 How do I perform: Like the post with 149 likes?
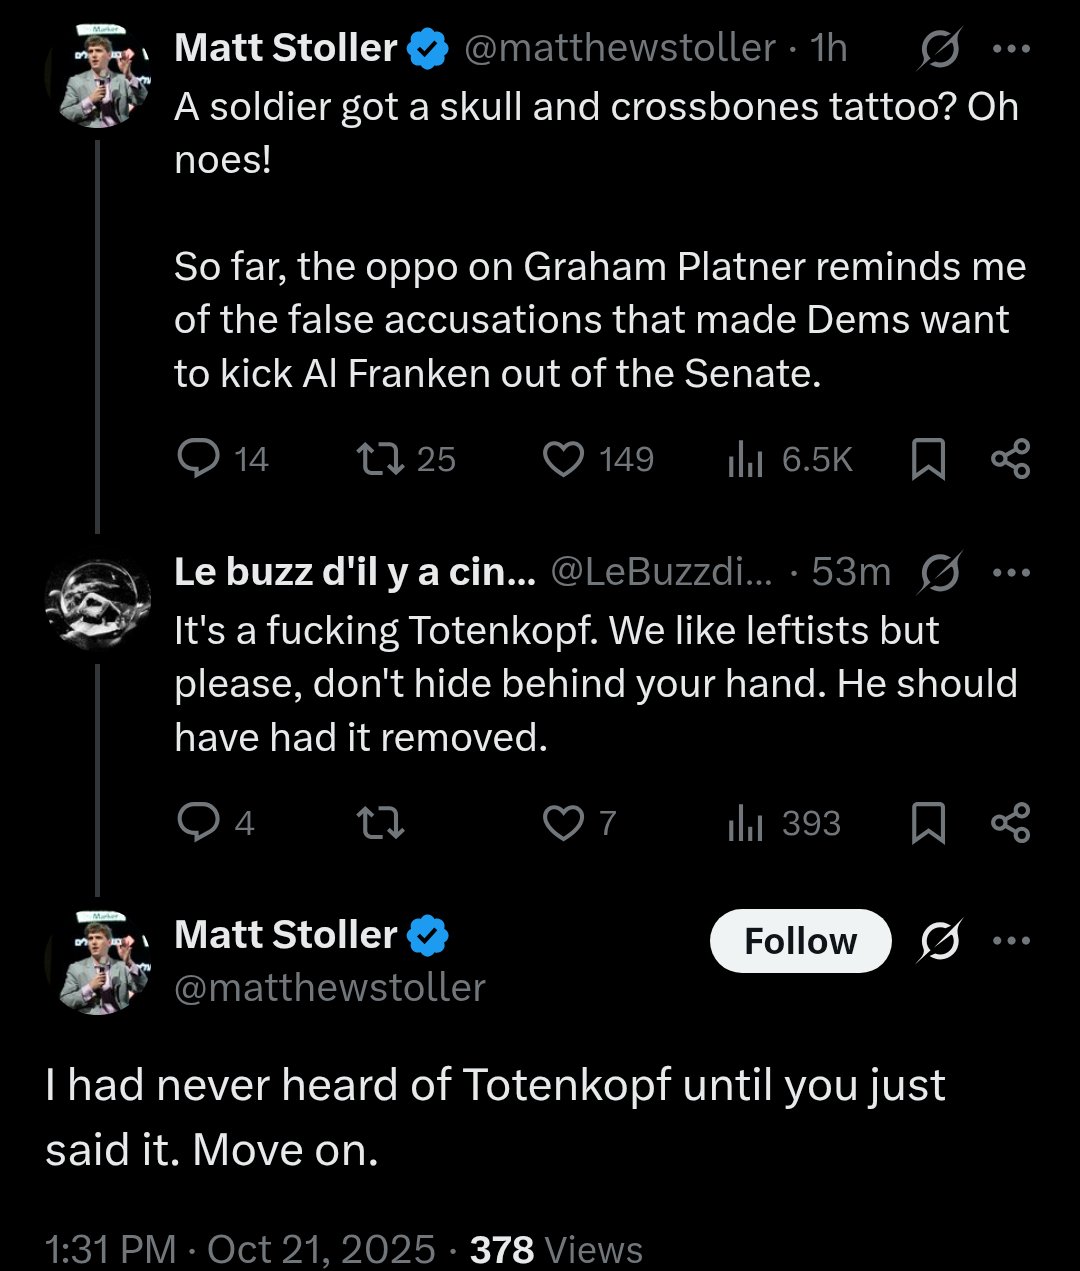pos(563,459)
